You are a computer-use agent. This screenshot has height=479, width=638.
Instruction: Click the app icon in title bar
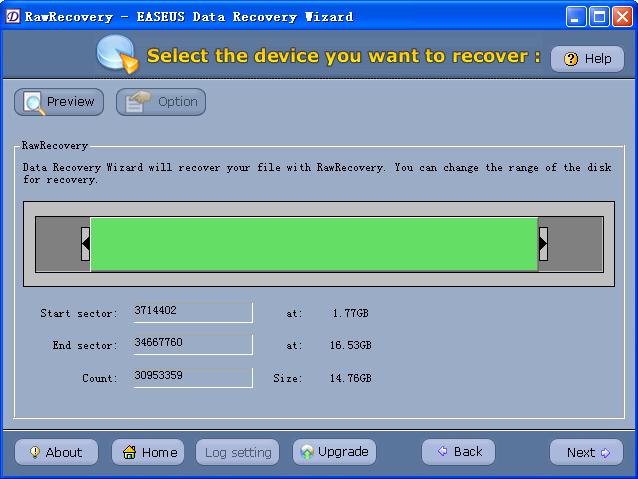pos(13,17)
